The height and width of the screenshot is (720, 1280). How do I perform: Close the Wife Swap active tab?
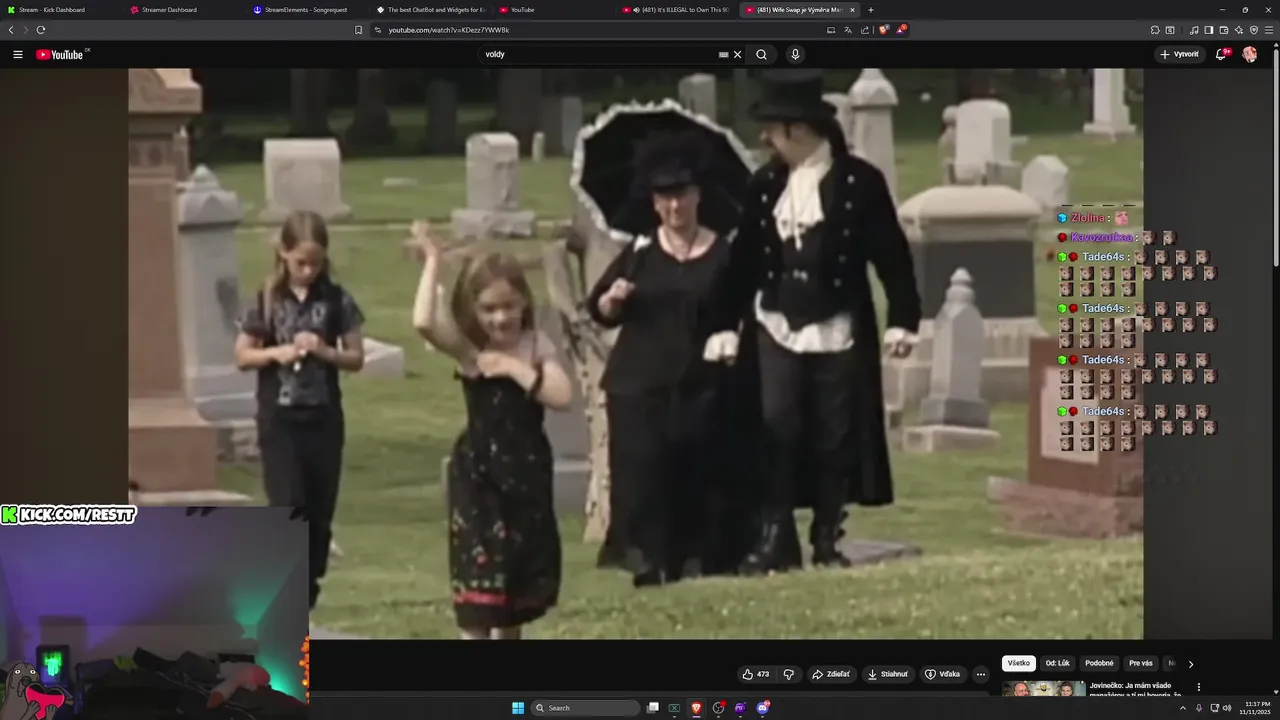coord(853,10)
